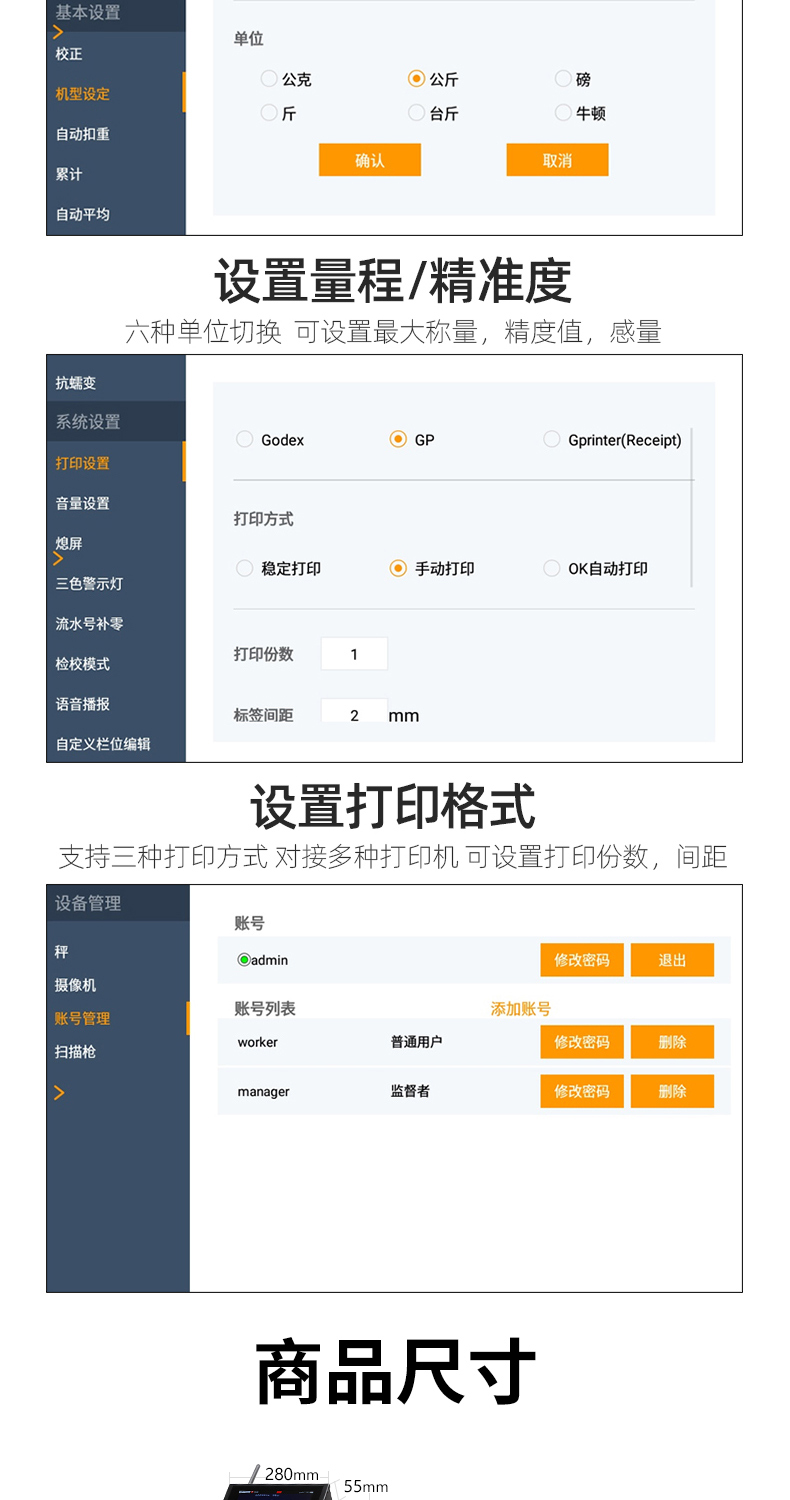
Task: Open 熄屏 in the sidebar
Action: 69,543
